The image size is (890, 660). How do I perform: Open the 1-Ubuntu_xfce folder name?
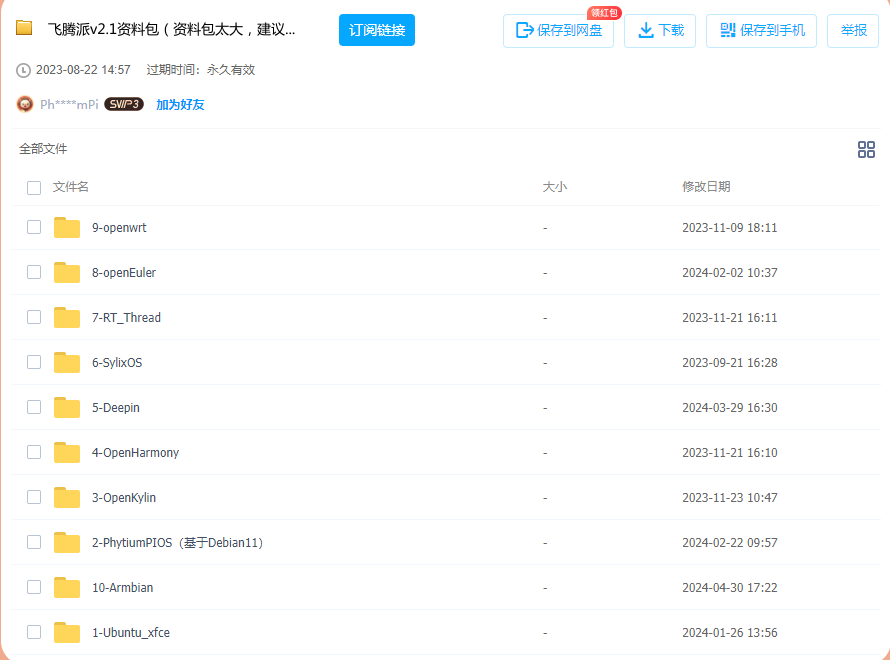click(131, 633)
